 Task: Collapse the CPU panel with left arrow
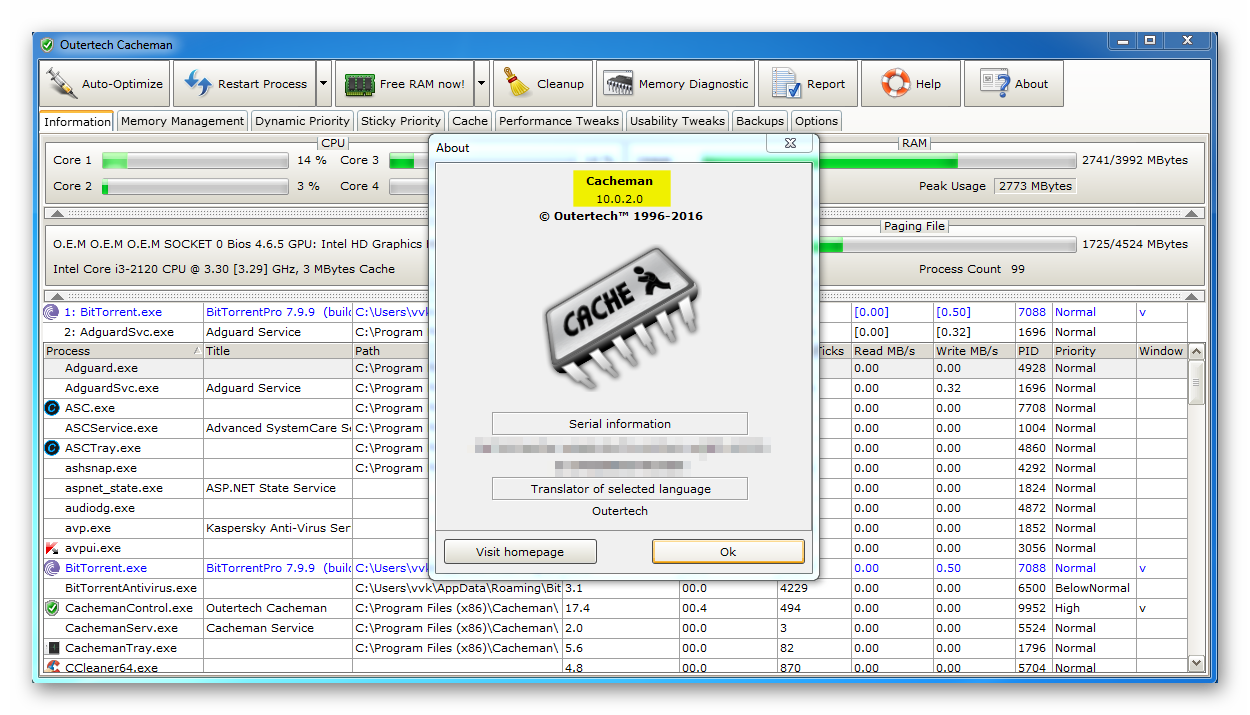(58, 213)
